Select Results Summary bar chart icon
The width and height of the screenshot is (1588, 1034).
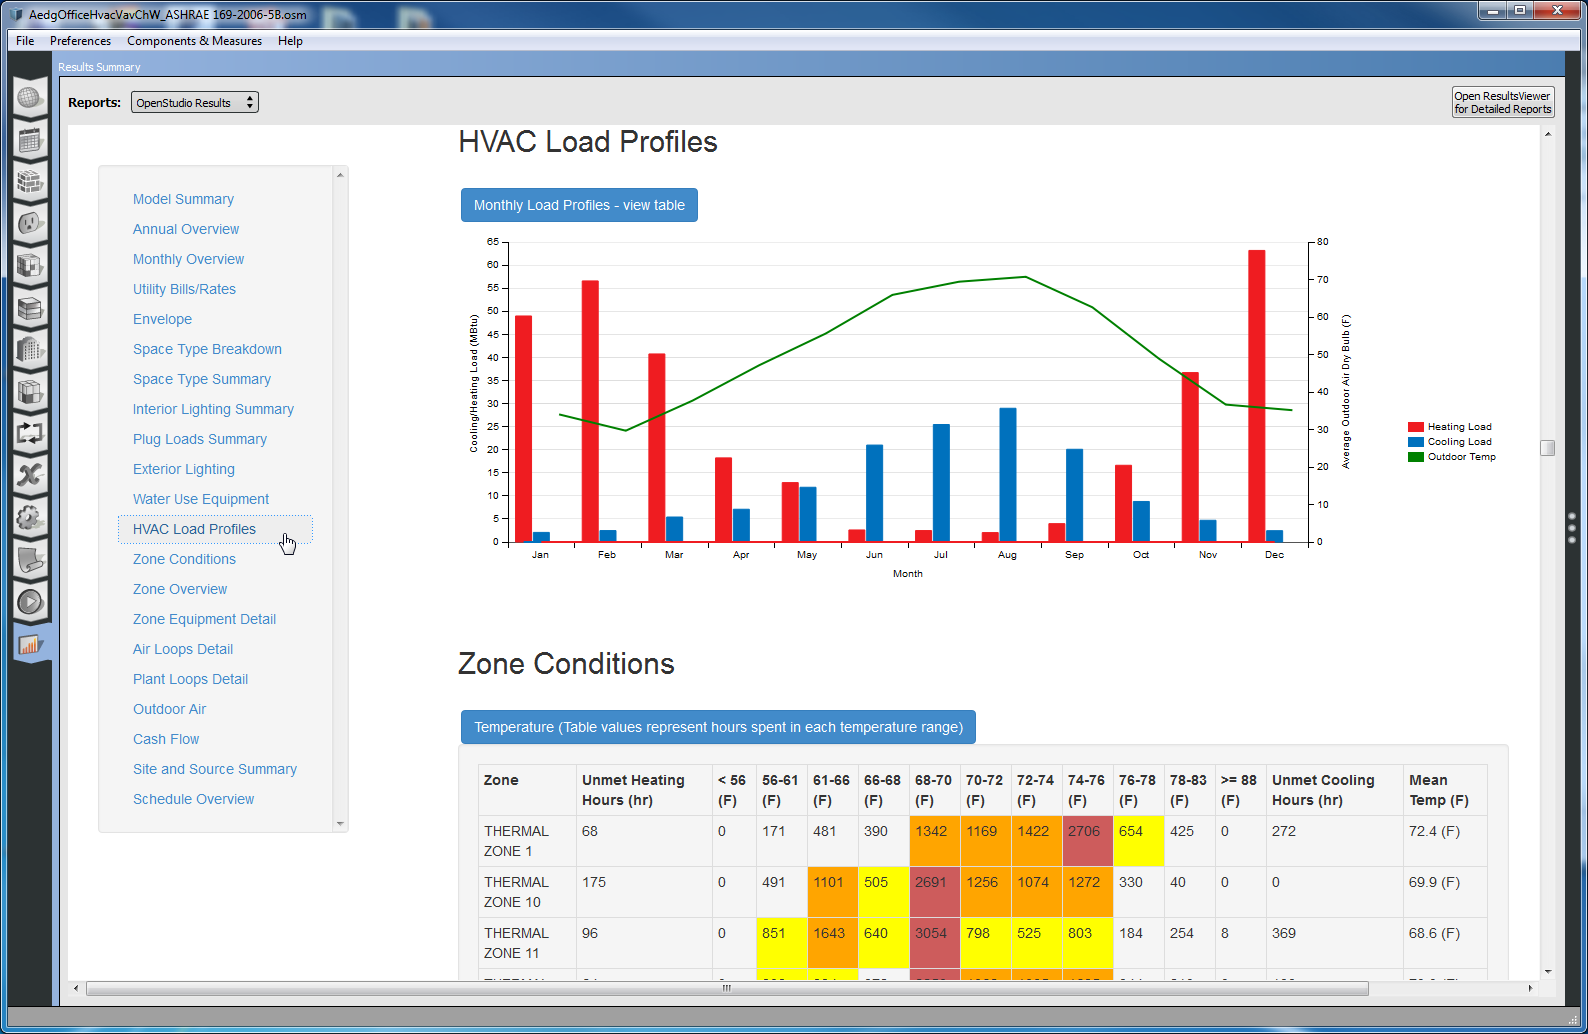[30, 644]
